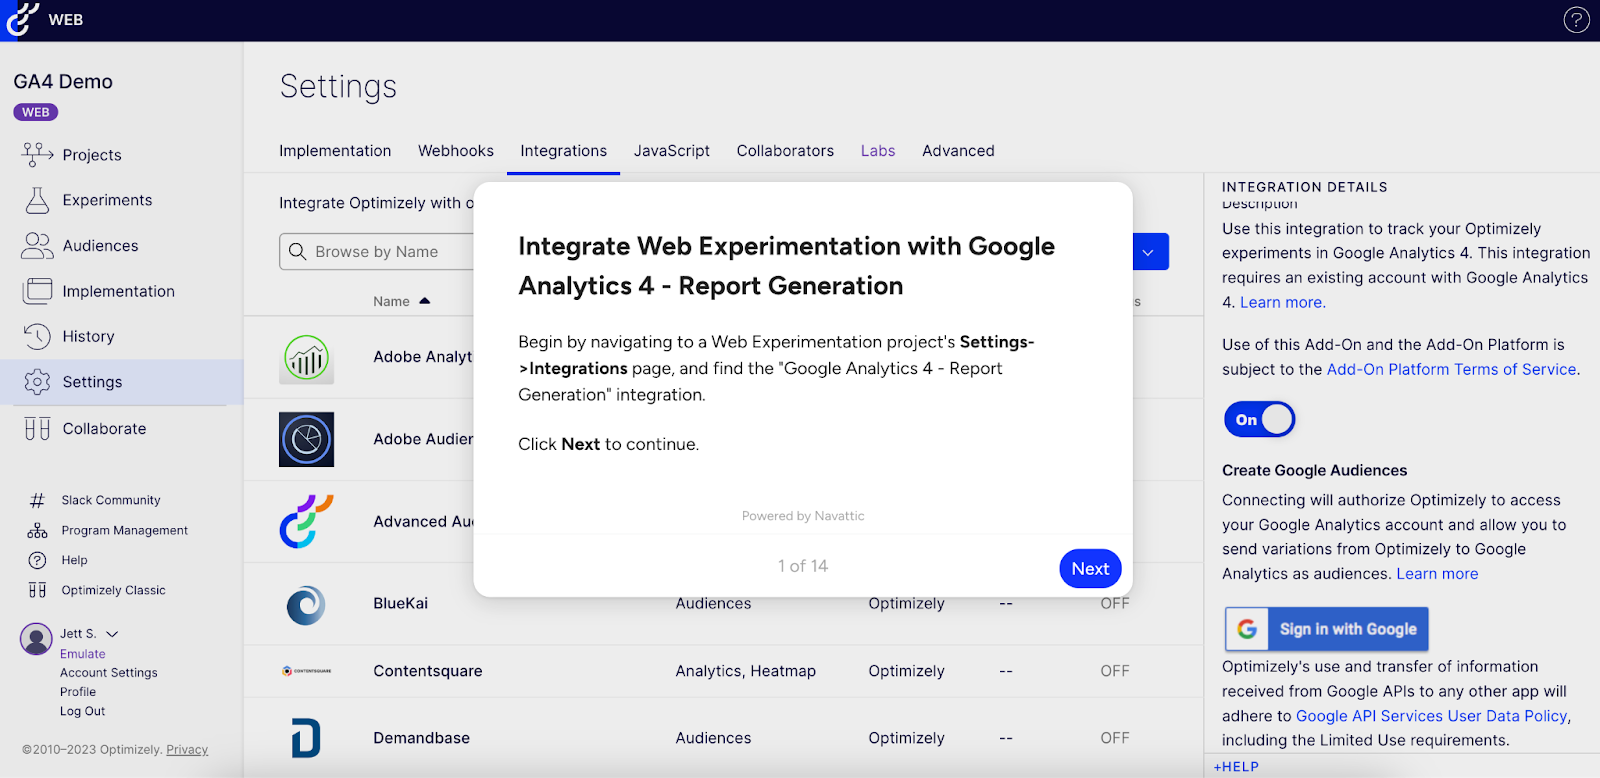Open the JavaScript tab
This screenshot has width=1600, height=778.
[x=672, y=151]
